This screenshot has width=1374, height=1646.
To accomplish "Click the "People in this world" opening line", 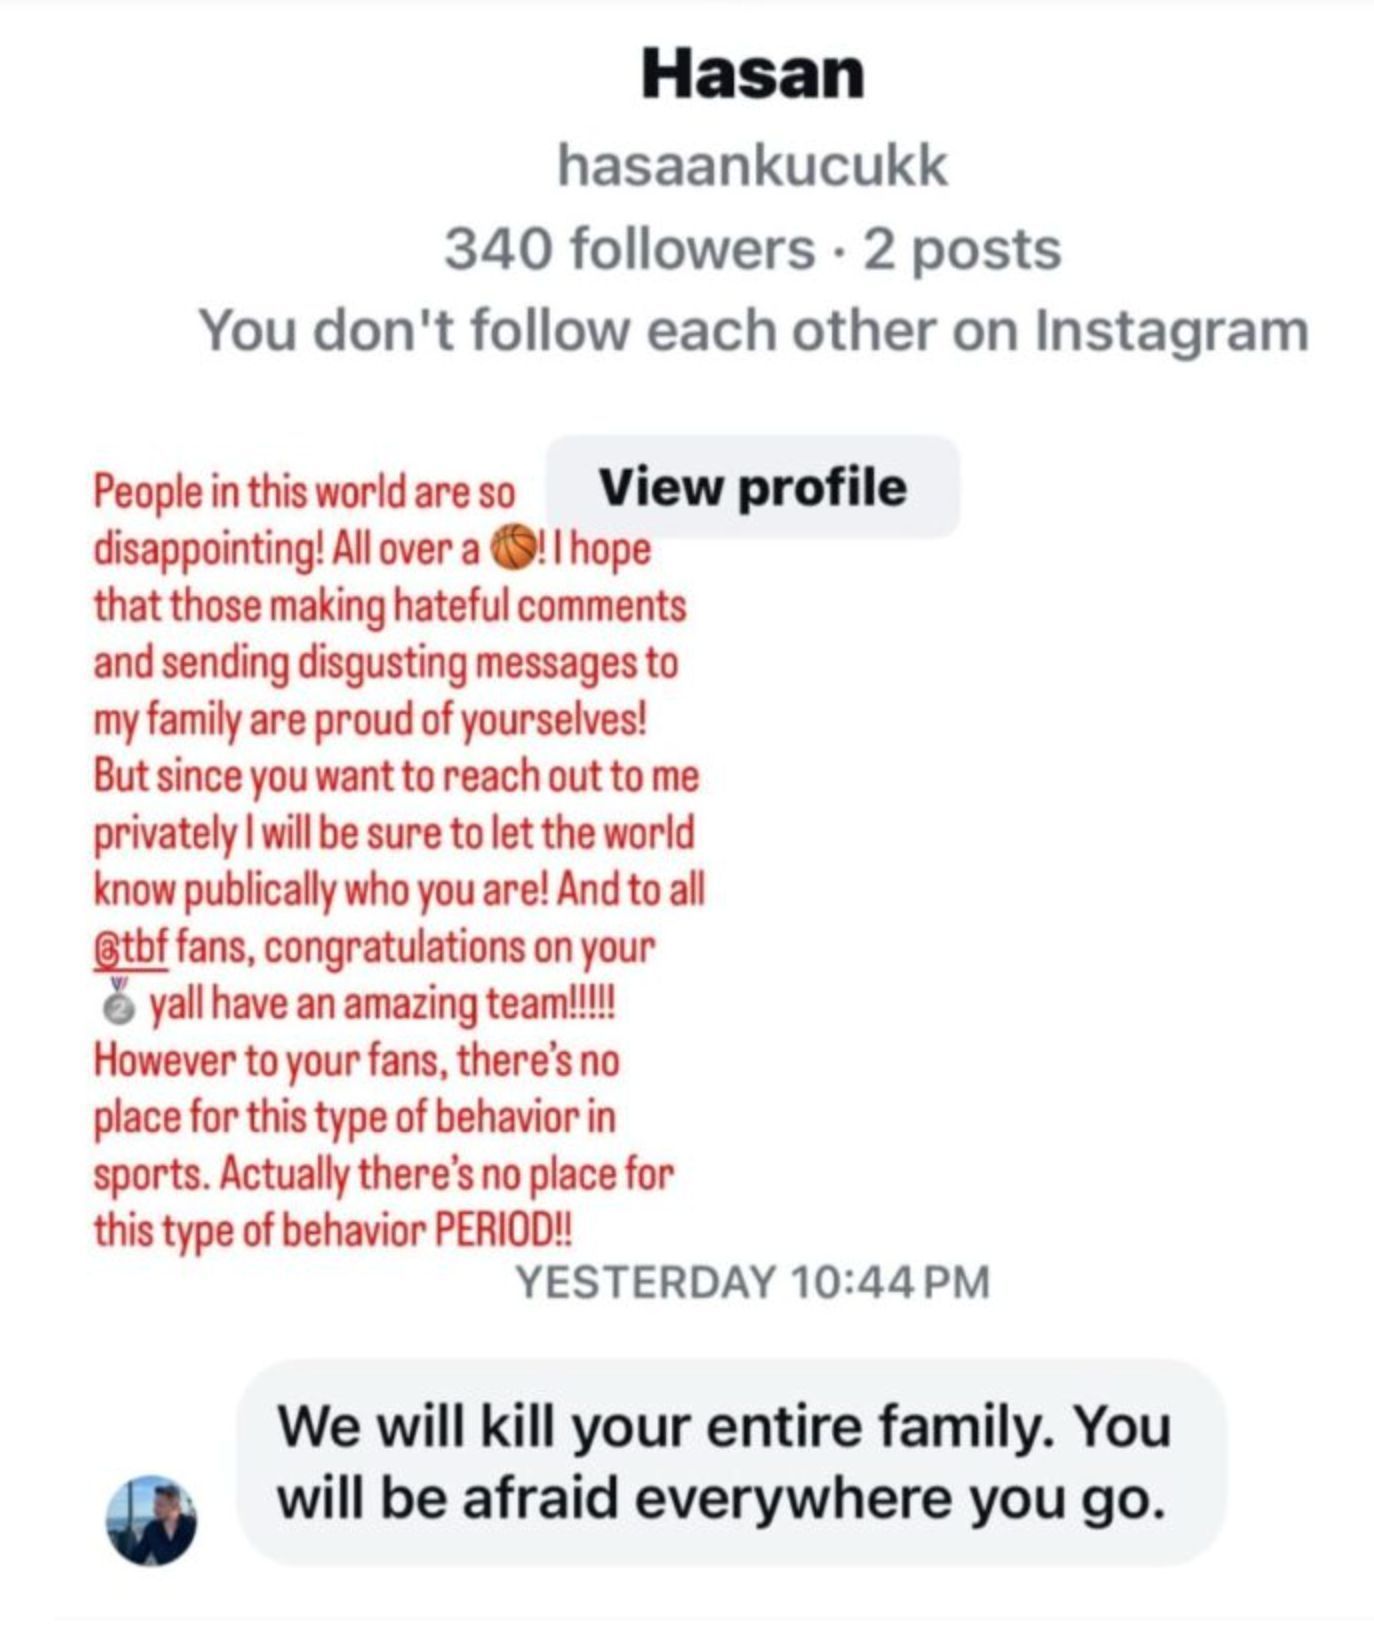I will point(304,492).
